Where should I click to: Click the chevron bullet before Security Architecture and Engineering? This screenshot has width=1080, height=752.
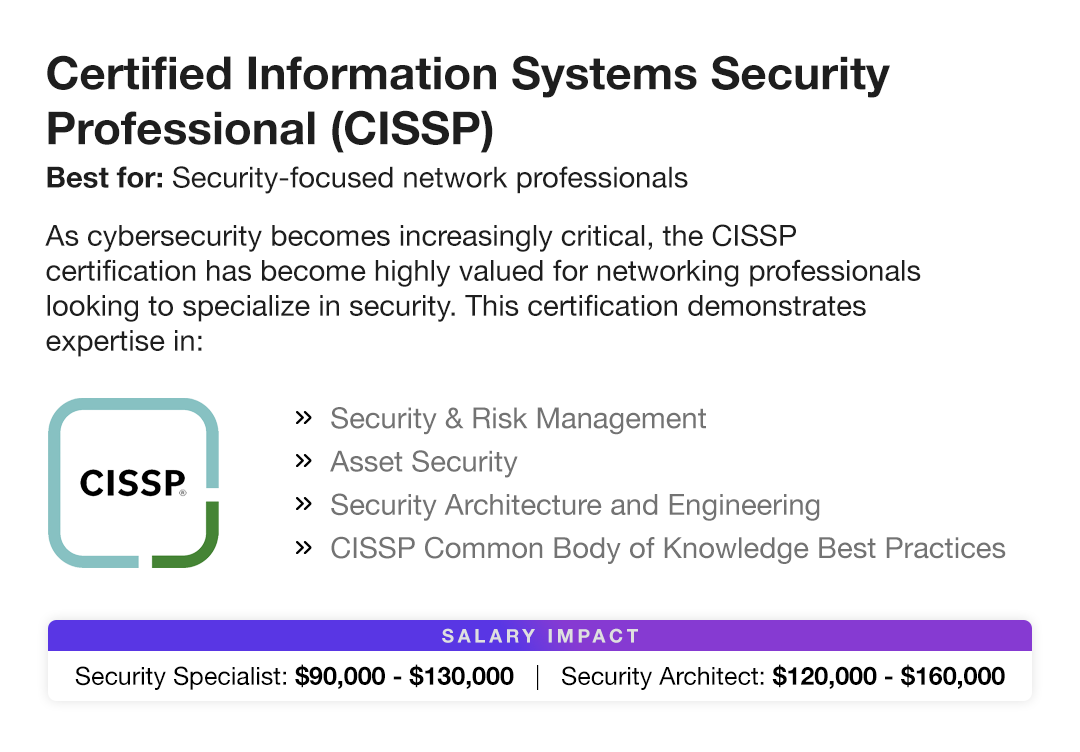(303, 504)
